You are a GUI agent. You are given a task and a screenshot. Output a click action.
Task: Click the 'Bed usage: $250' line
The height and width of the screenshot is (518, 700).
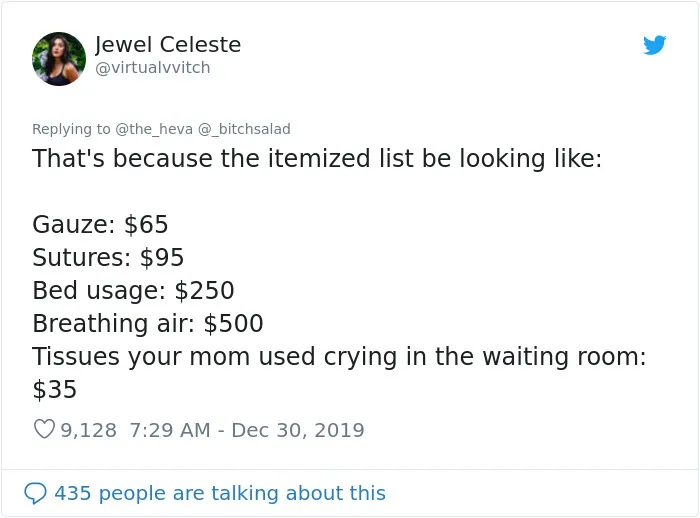click(x=133, y=290)
